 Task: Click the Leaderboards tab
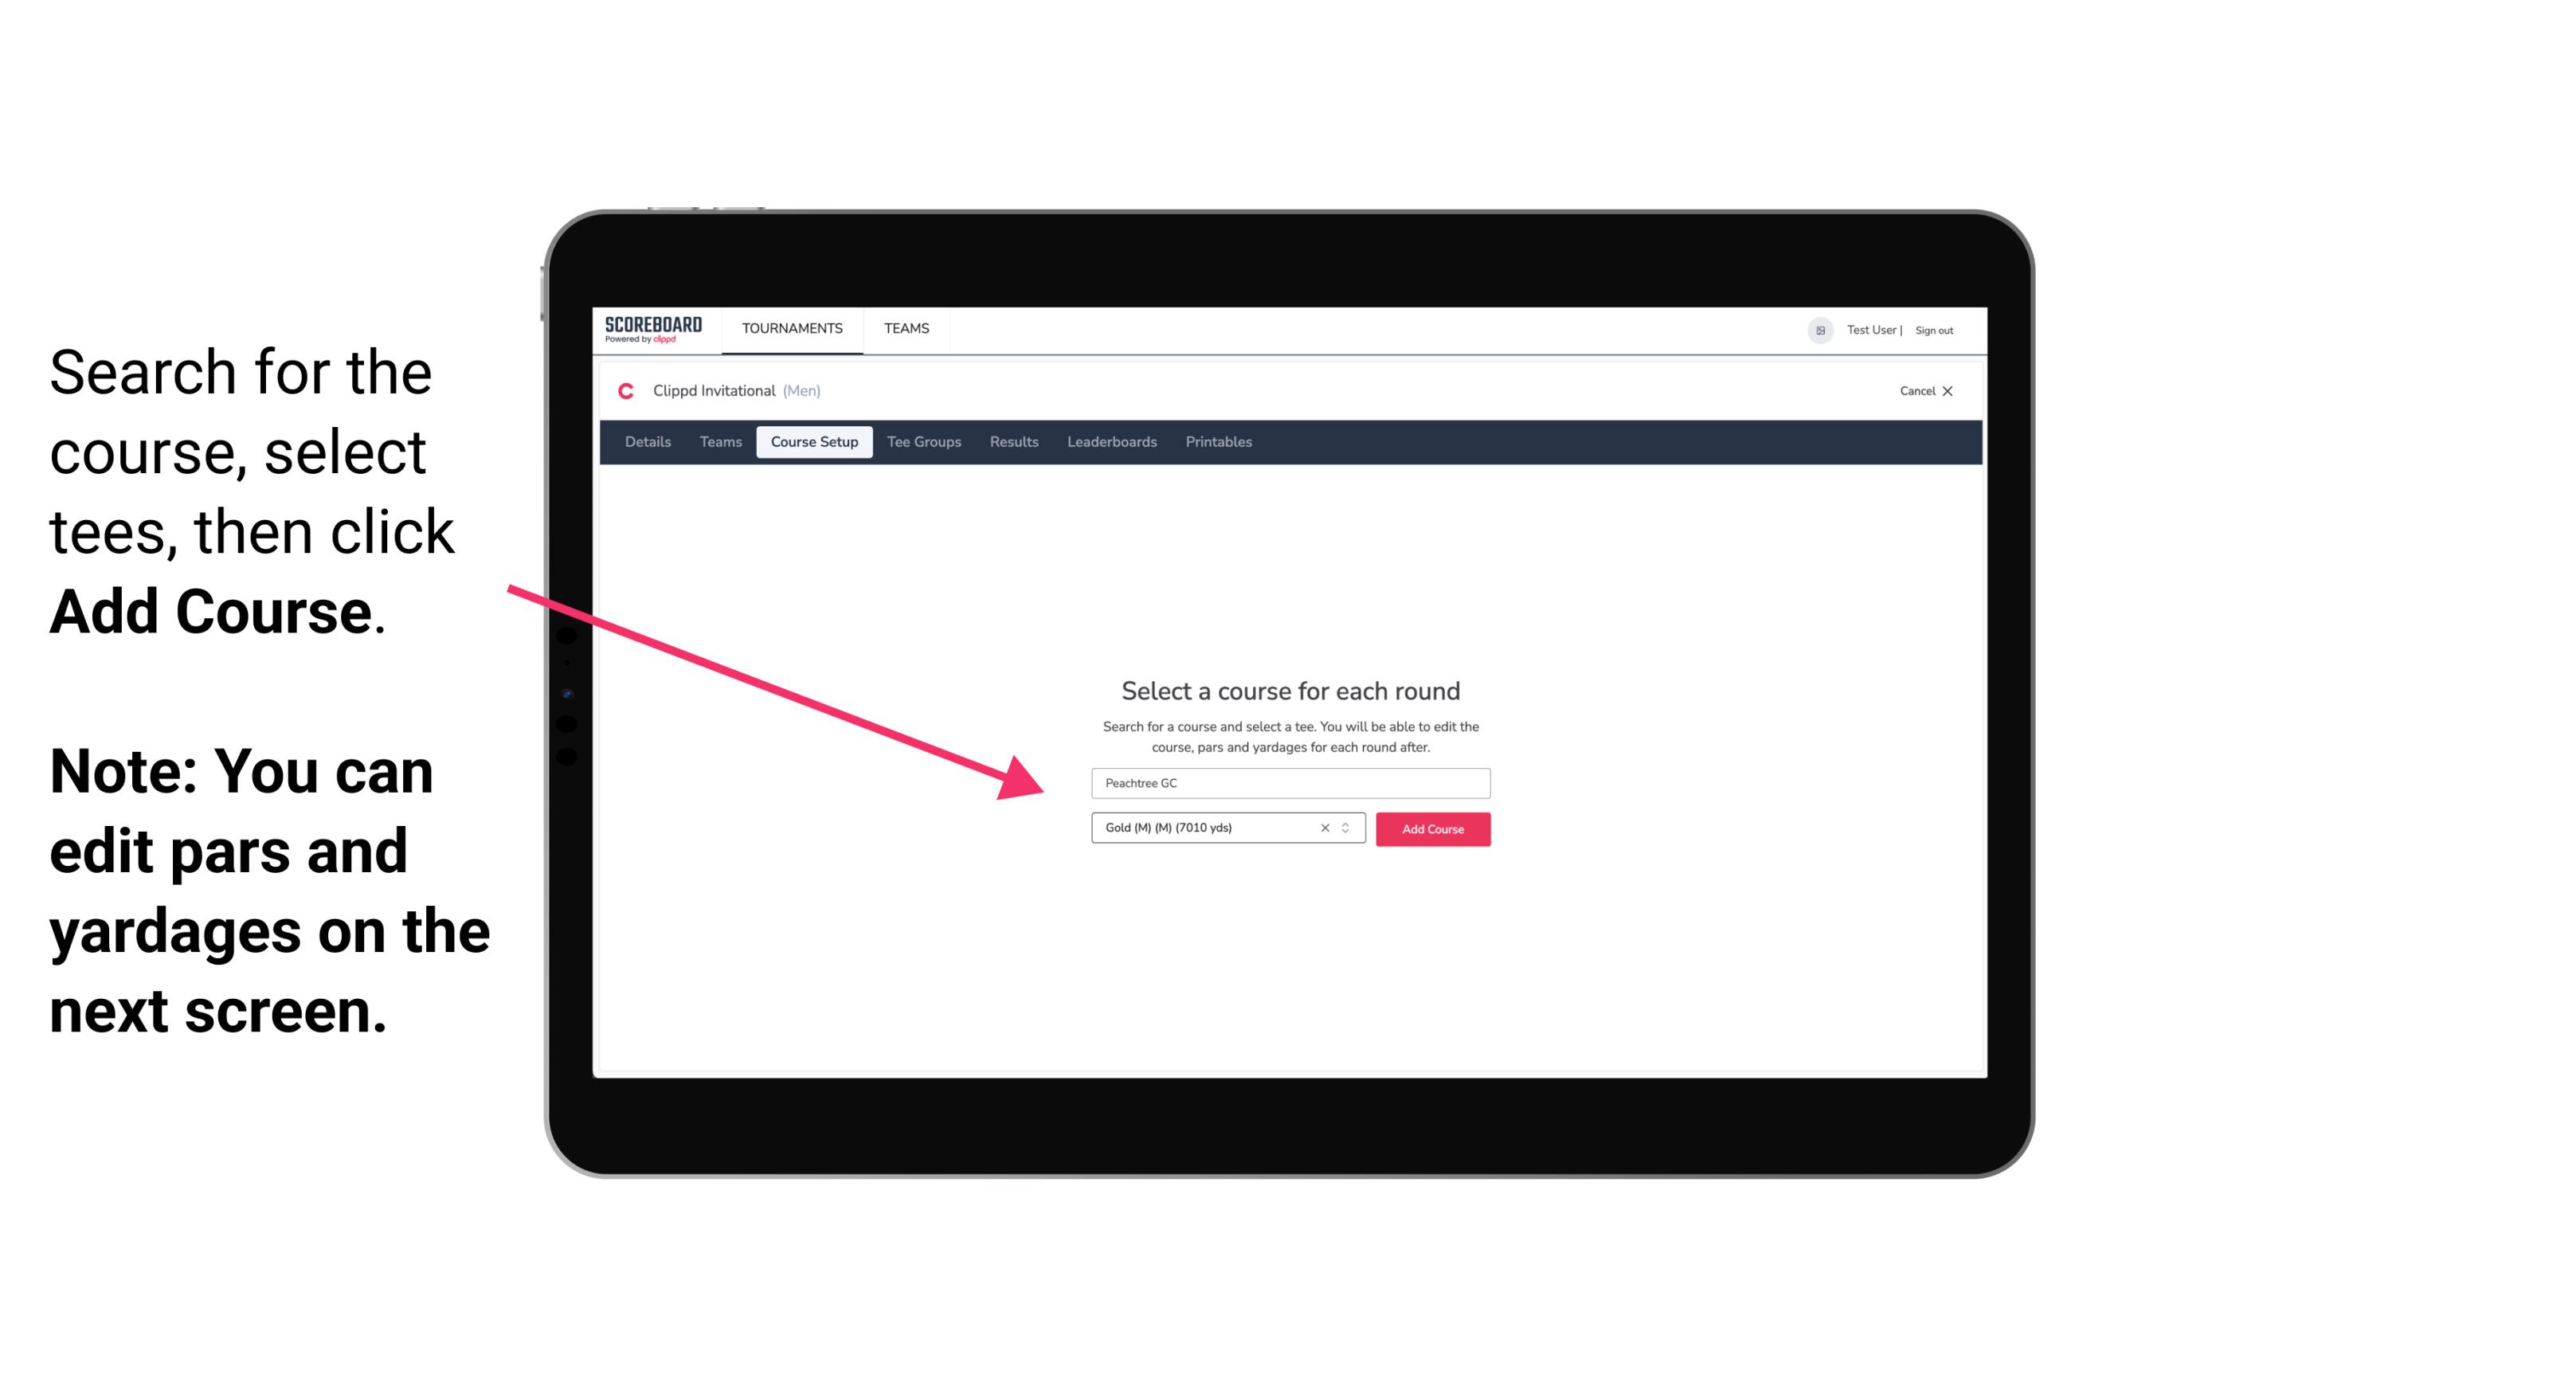[x=1110, y=442]
